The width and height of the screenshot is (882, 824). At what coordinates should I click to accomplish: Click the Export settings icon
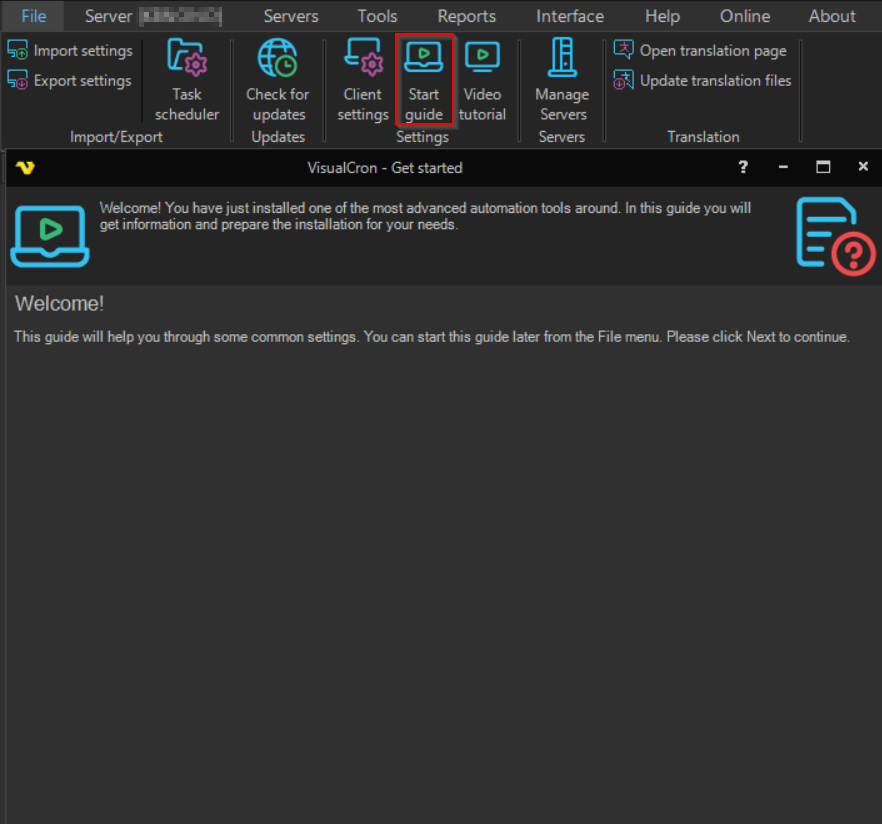[x=18, y=80]
